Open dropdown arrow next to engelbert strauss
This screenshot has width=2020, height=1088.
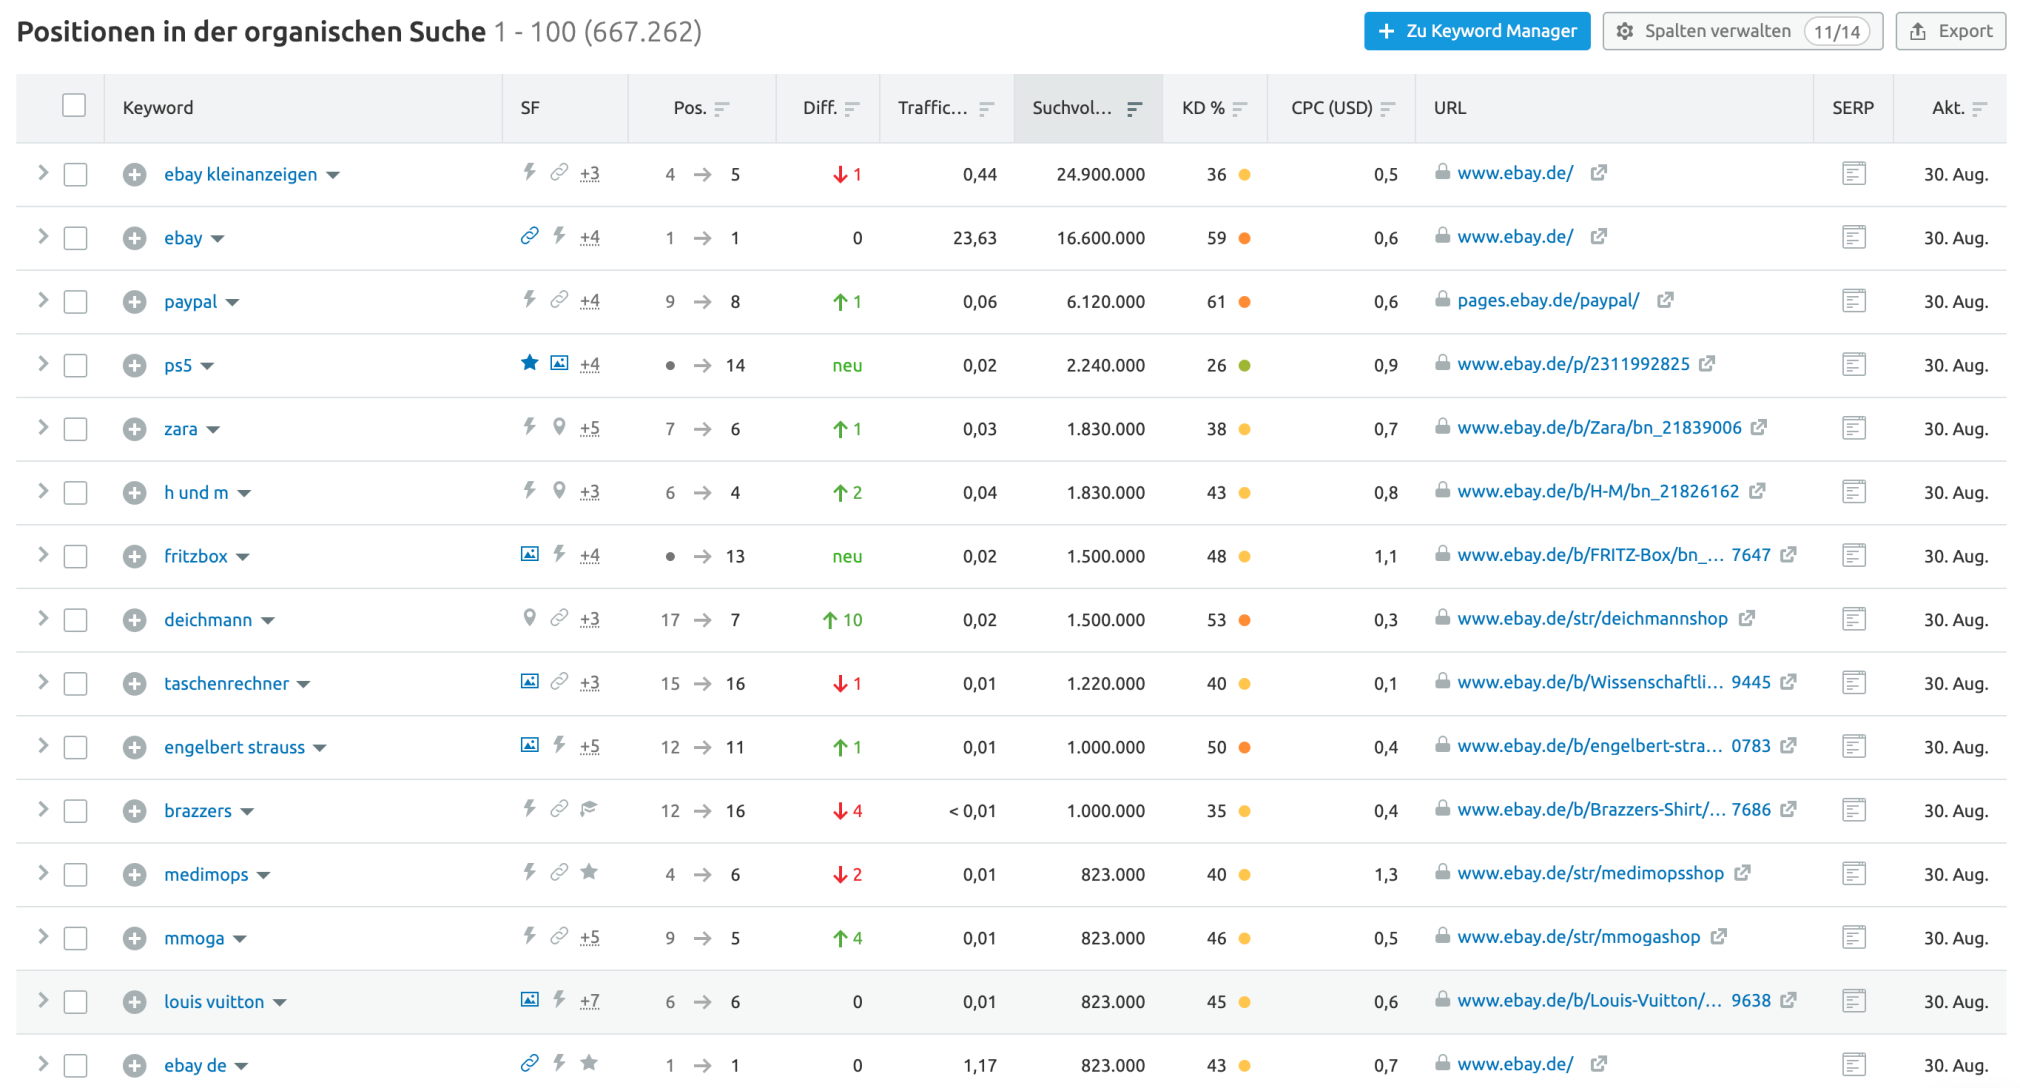point(320,748)
